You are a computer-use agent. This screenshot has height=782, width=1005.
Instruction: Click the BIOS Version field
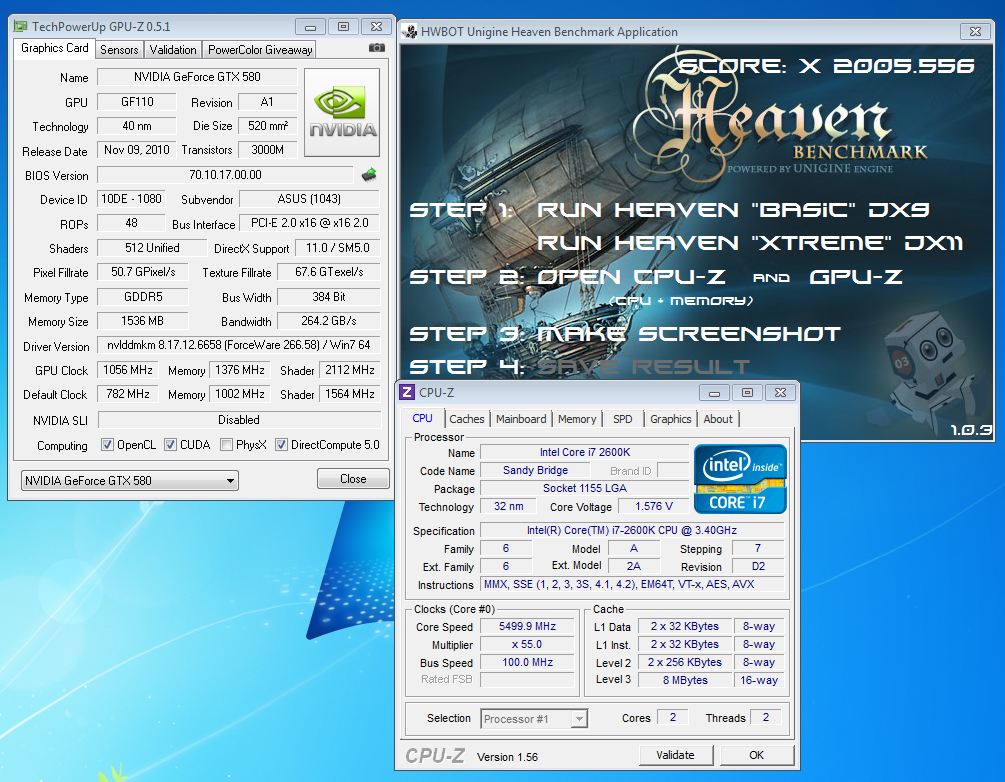[x=225, y=175]
